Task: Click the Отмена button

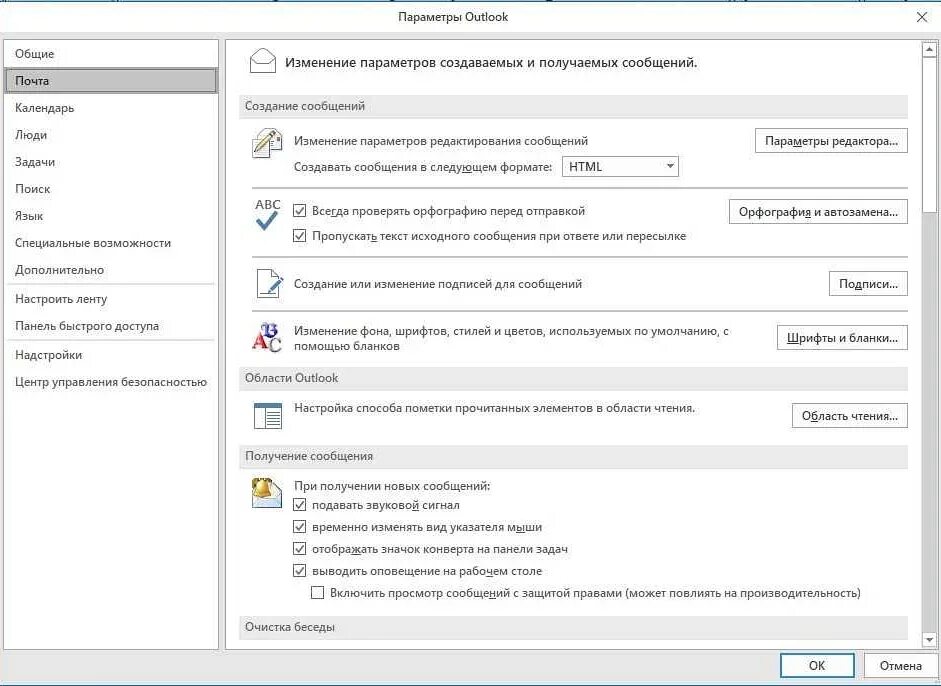Action: 900,666
